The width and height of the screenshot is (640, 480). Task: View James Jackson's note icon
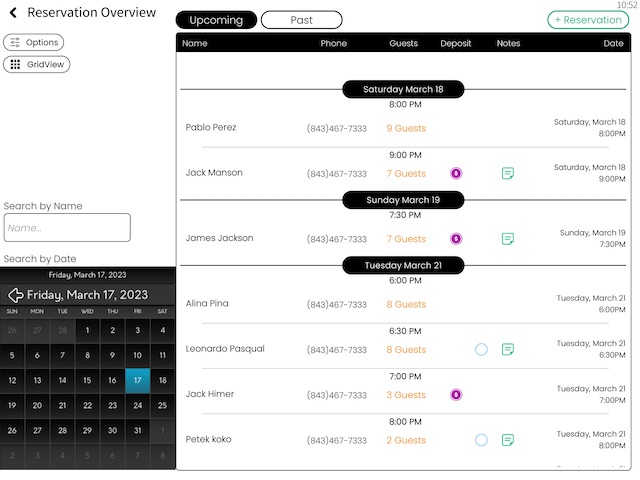click(507, 239)
